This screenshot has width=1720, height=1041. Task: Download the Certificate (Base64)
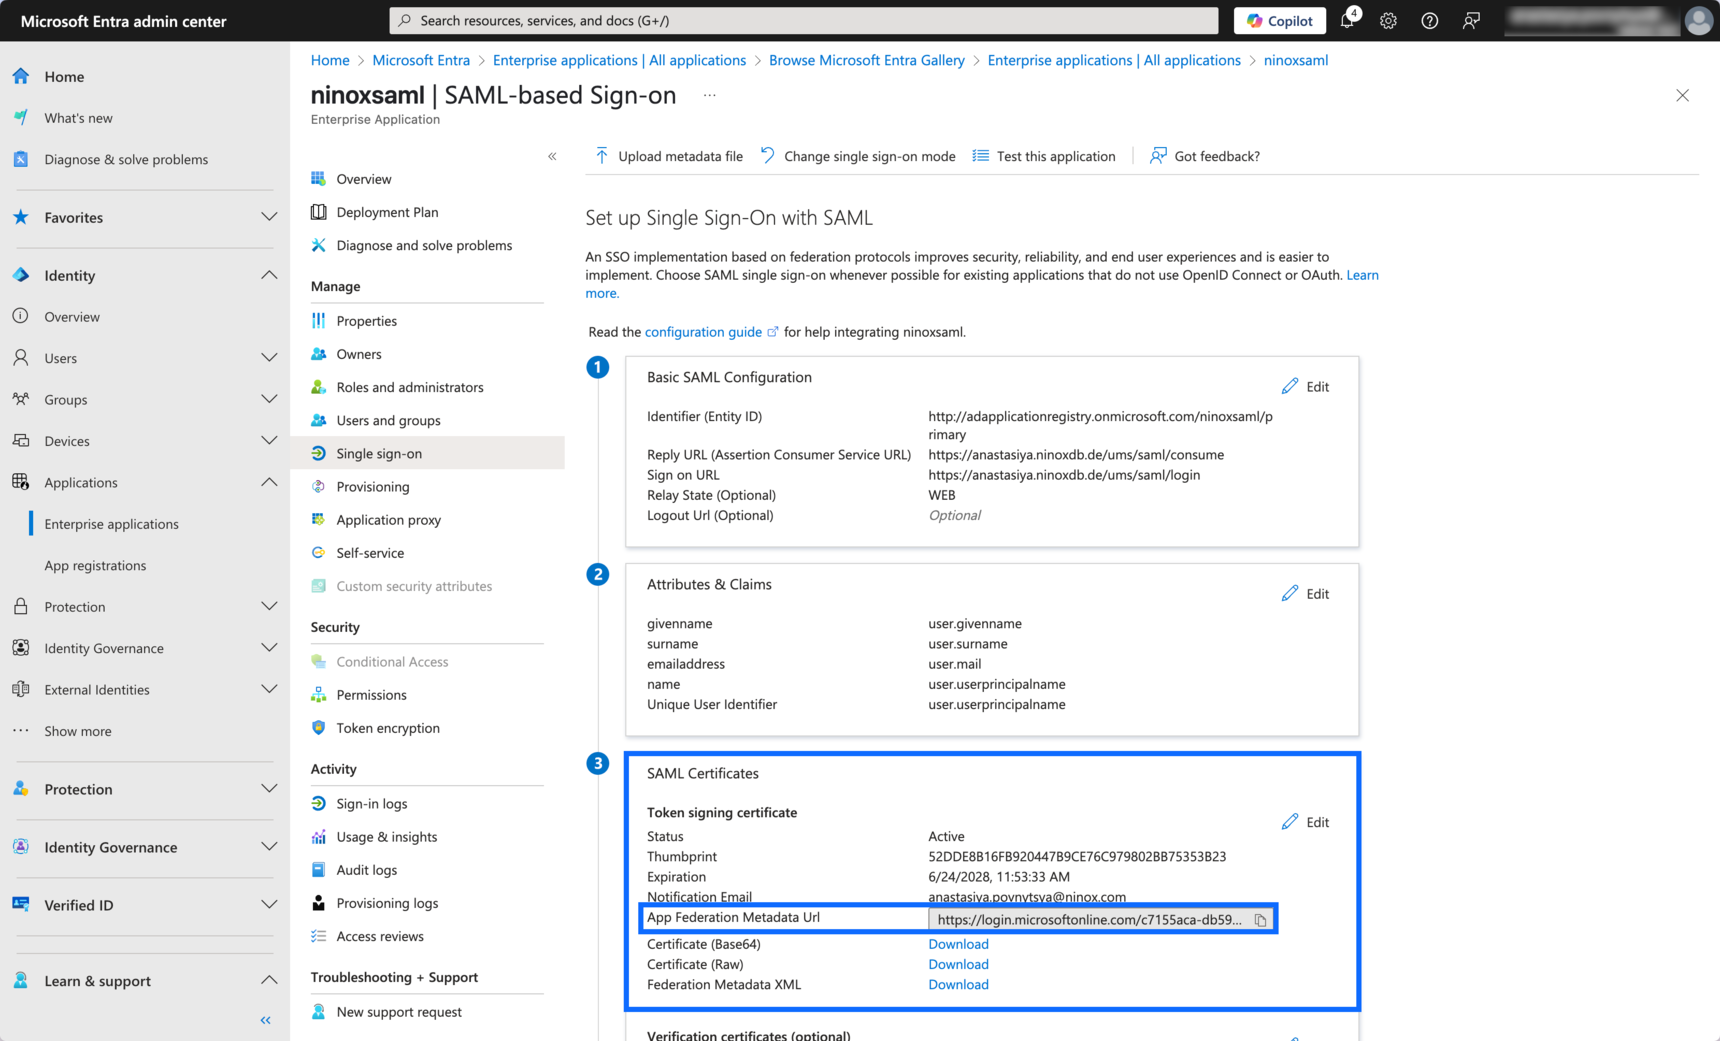tap(958, 944)
